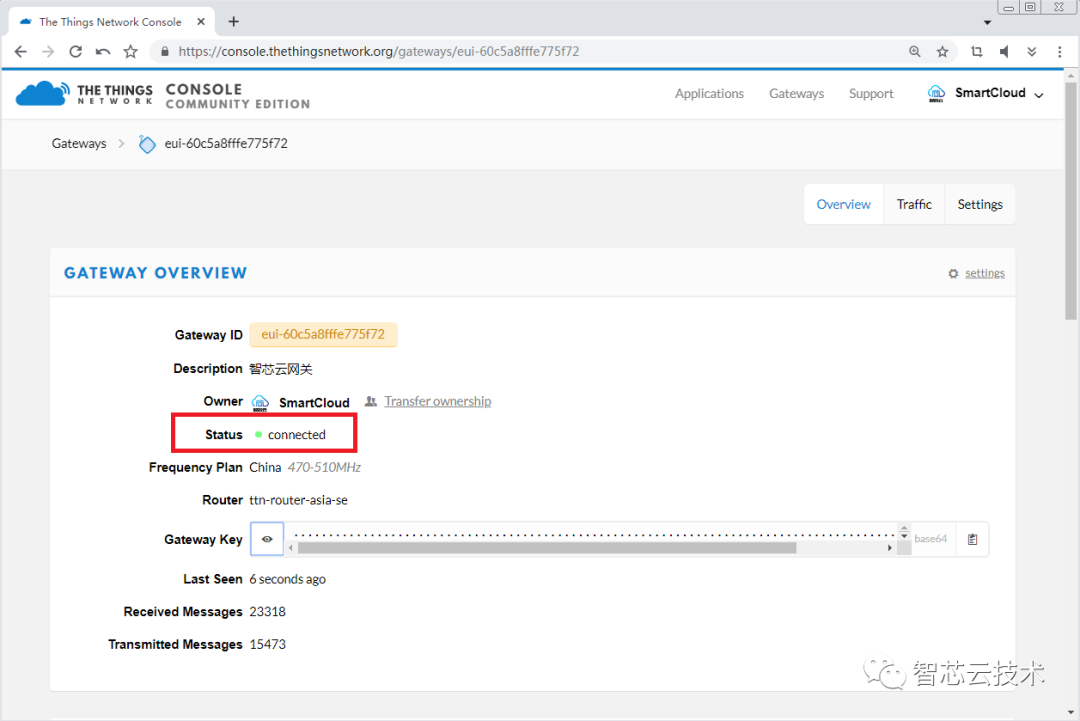Image resolution: width=1080 pixels, height=721 pixels.
Task: Open Gateways in top navigation
Action: tap(796, 94)
